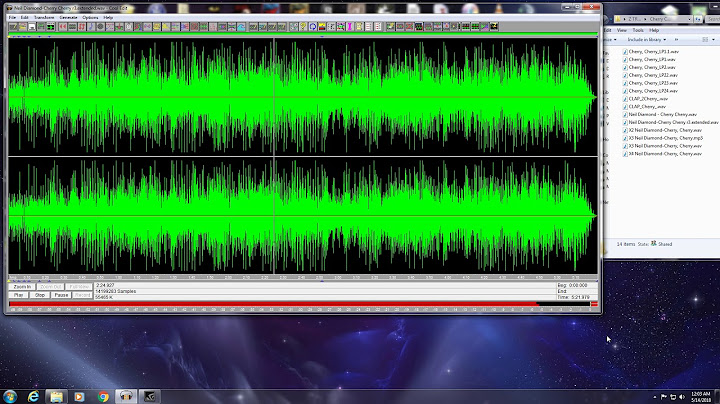The height and width of the screenshot is (404, 720).
Task: Open the Options menu
Action: [x=90, y=17]
